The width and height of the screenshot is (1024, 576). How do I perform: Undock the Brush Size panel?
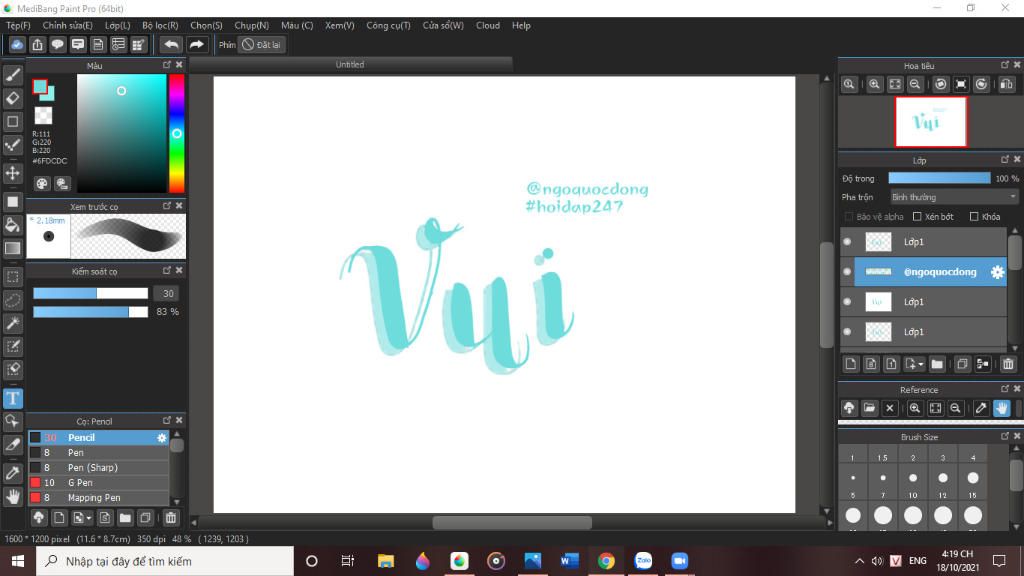point(1004,436)
